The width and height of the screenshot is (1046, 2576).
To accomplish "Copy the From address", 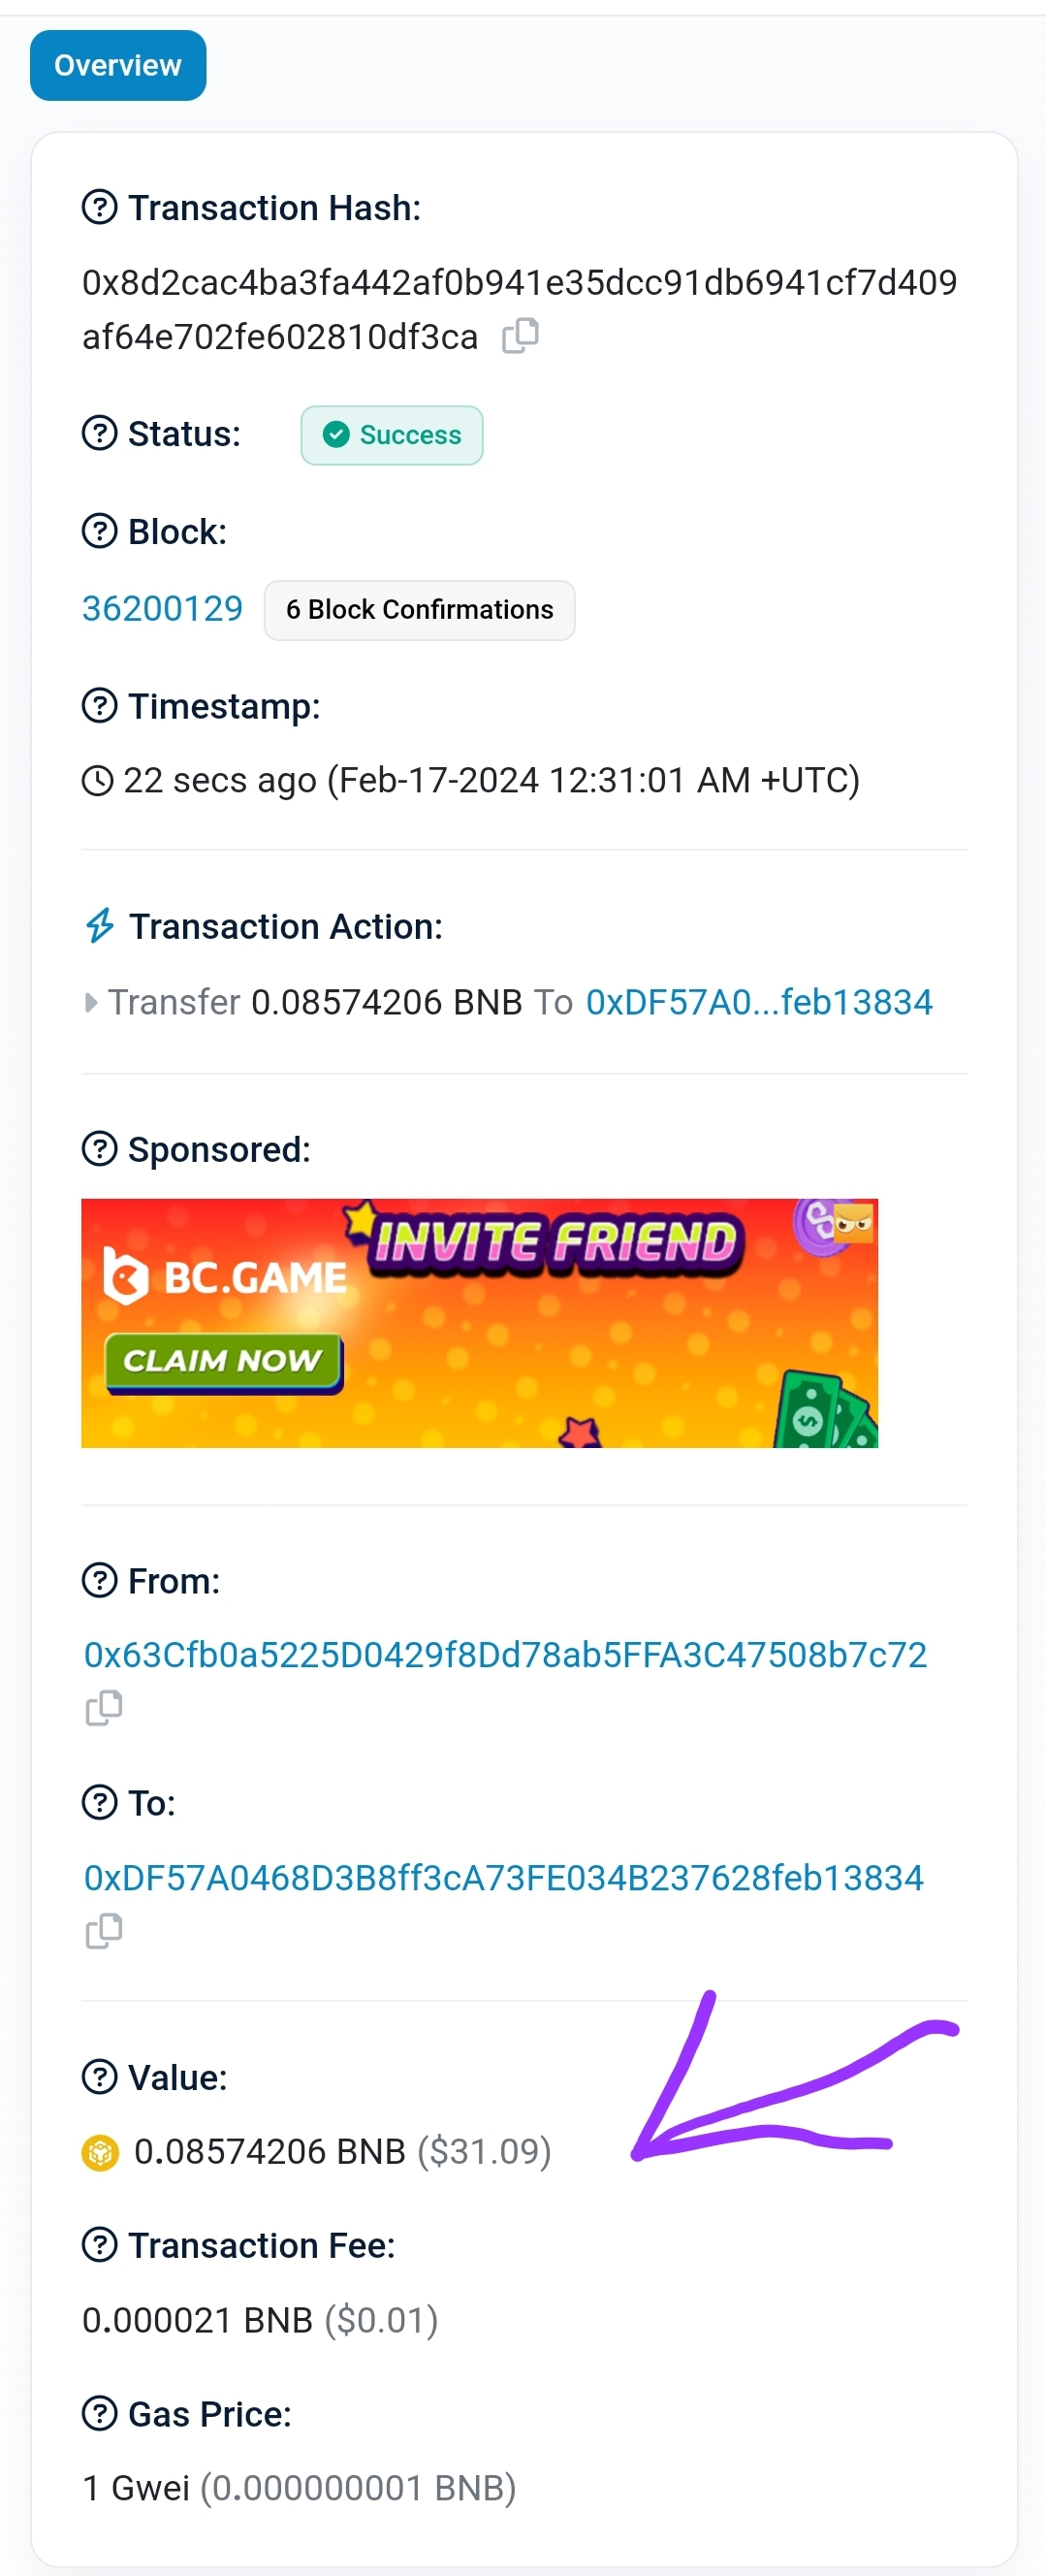I will [103, 1708].
